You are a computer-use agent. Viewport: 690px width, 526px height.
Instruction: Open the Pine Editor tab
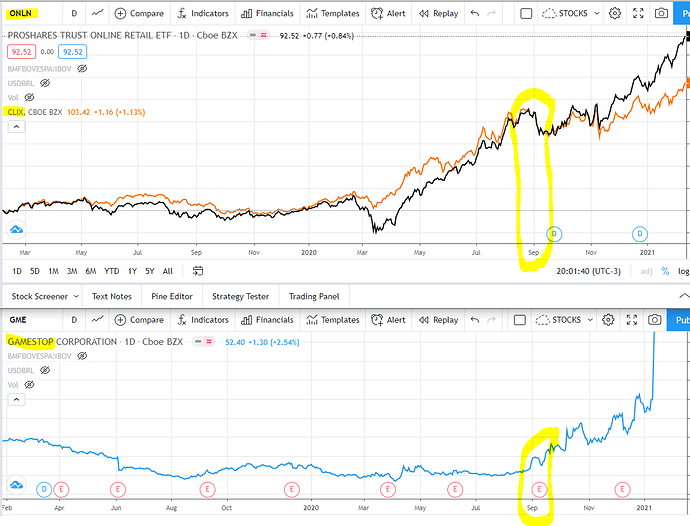(172, 296)
